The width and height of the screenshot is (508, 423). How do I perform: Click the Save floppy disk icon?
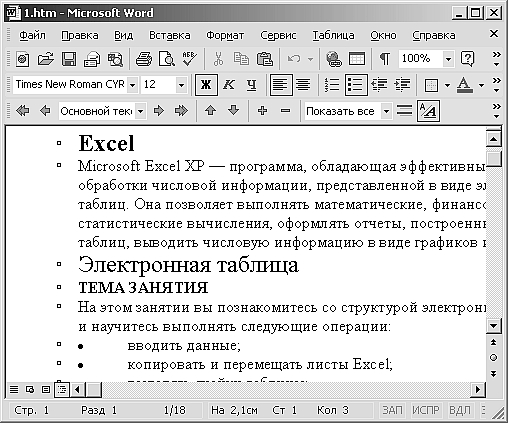coord(69,59)
